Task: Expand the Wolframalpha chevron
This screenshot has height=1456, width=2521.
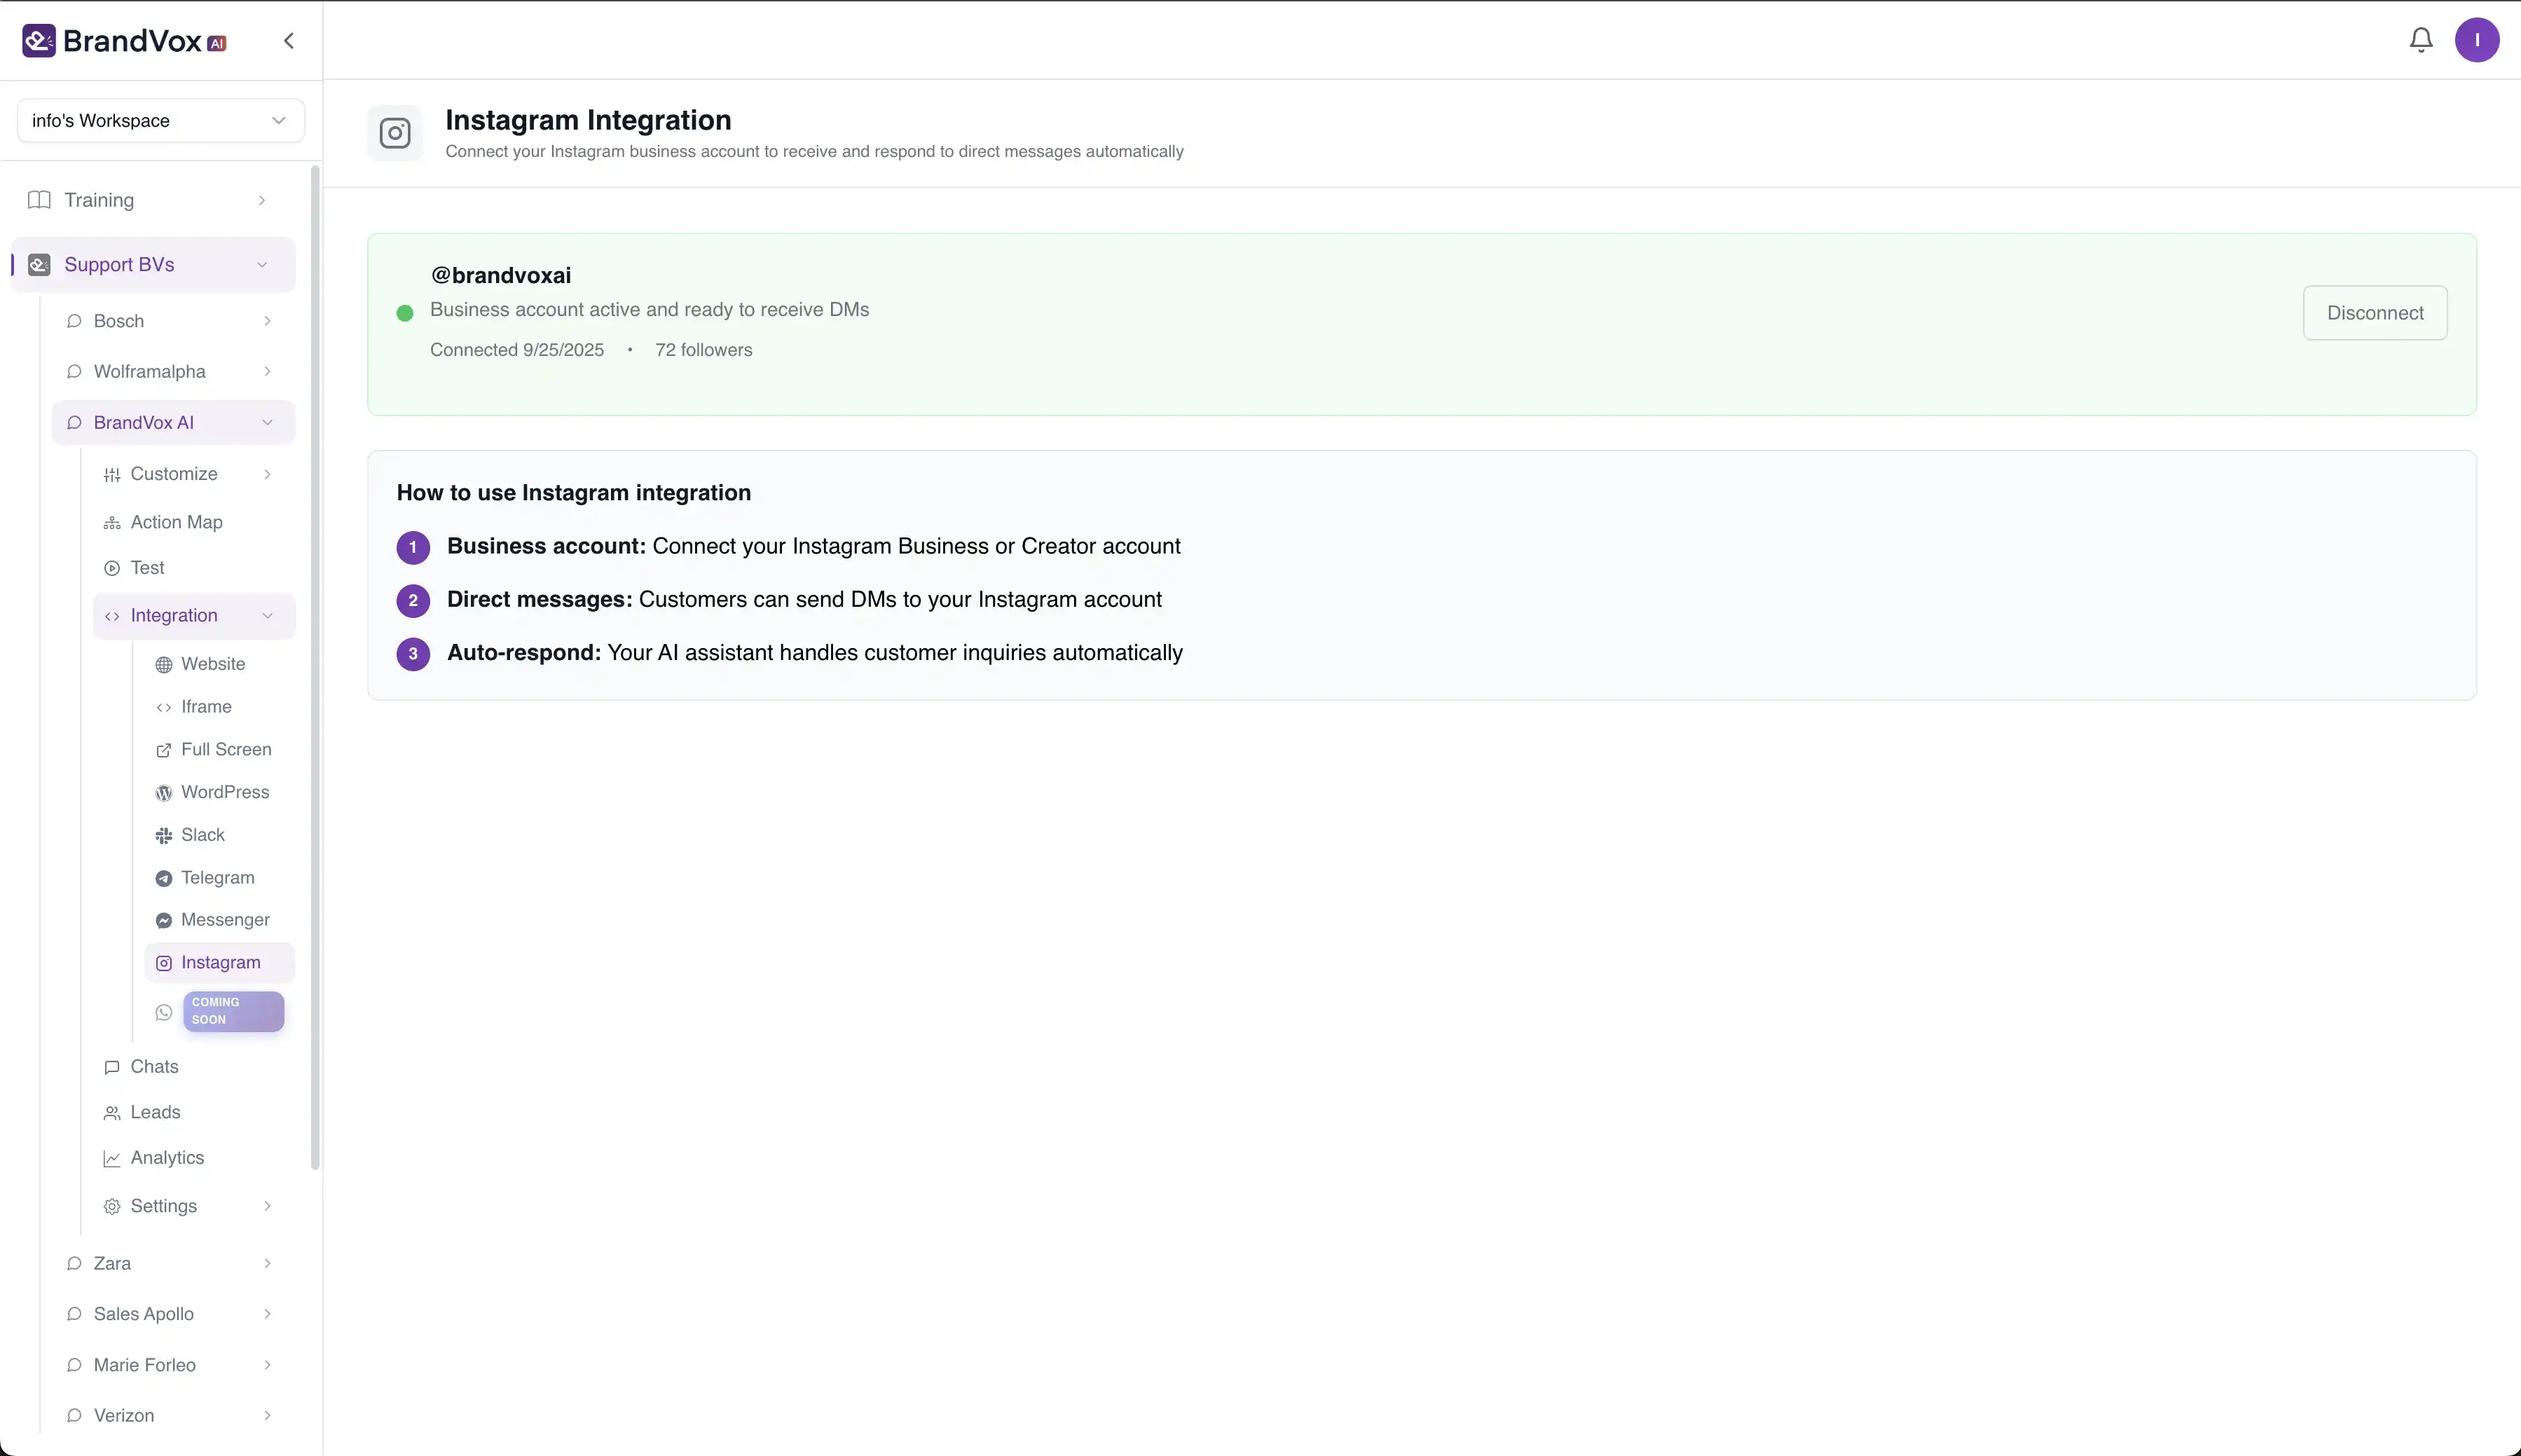Action: point(267,372)
